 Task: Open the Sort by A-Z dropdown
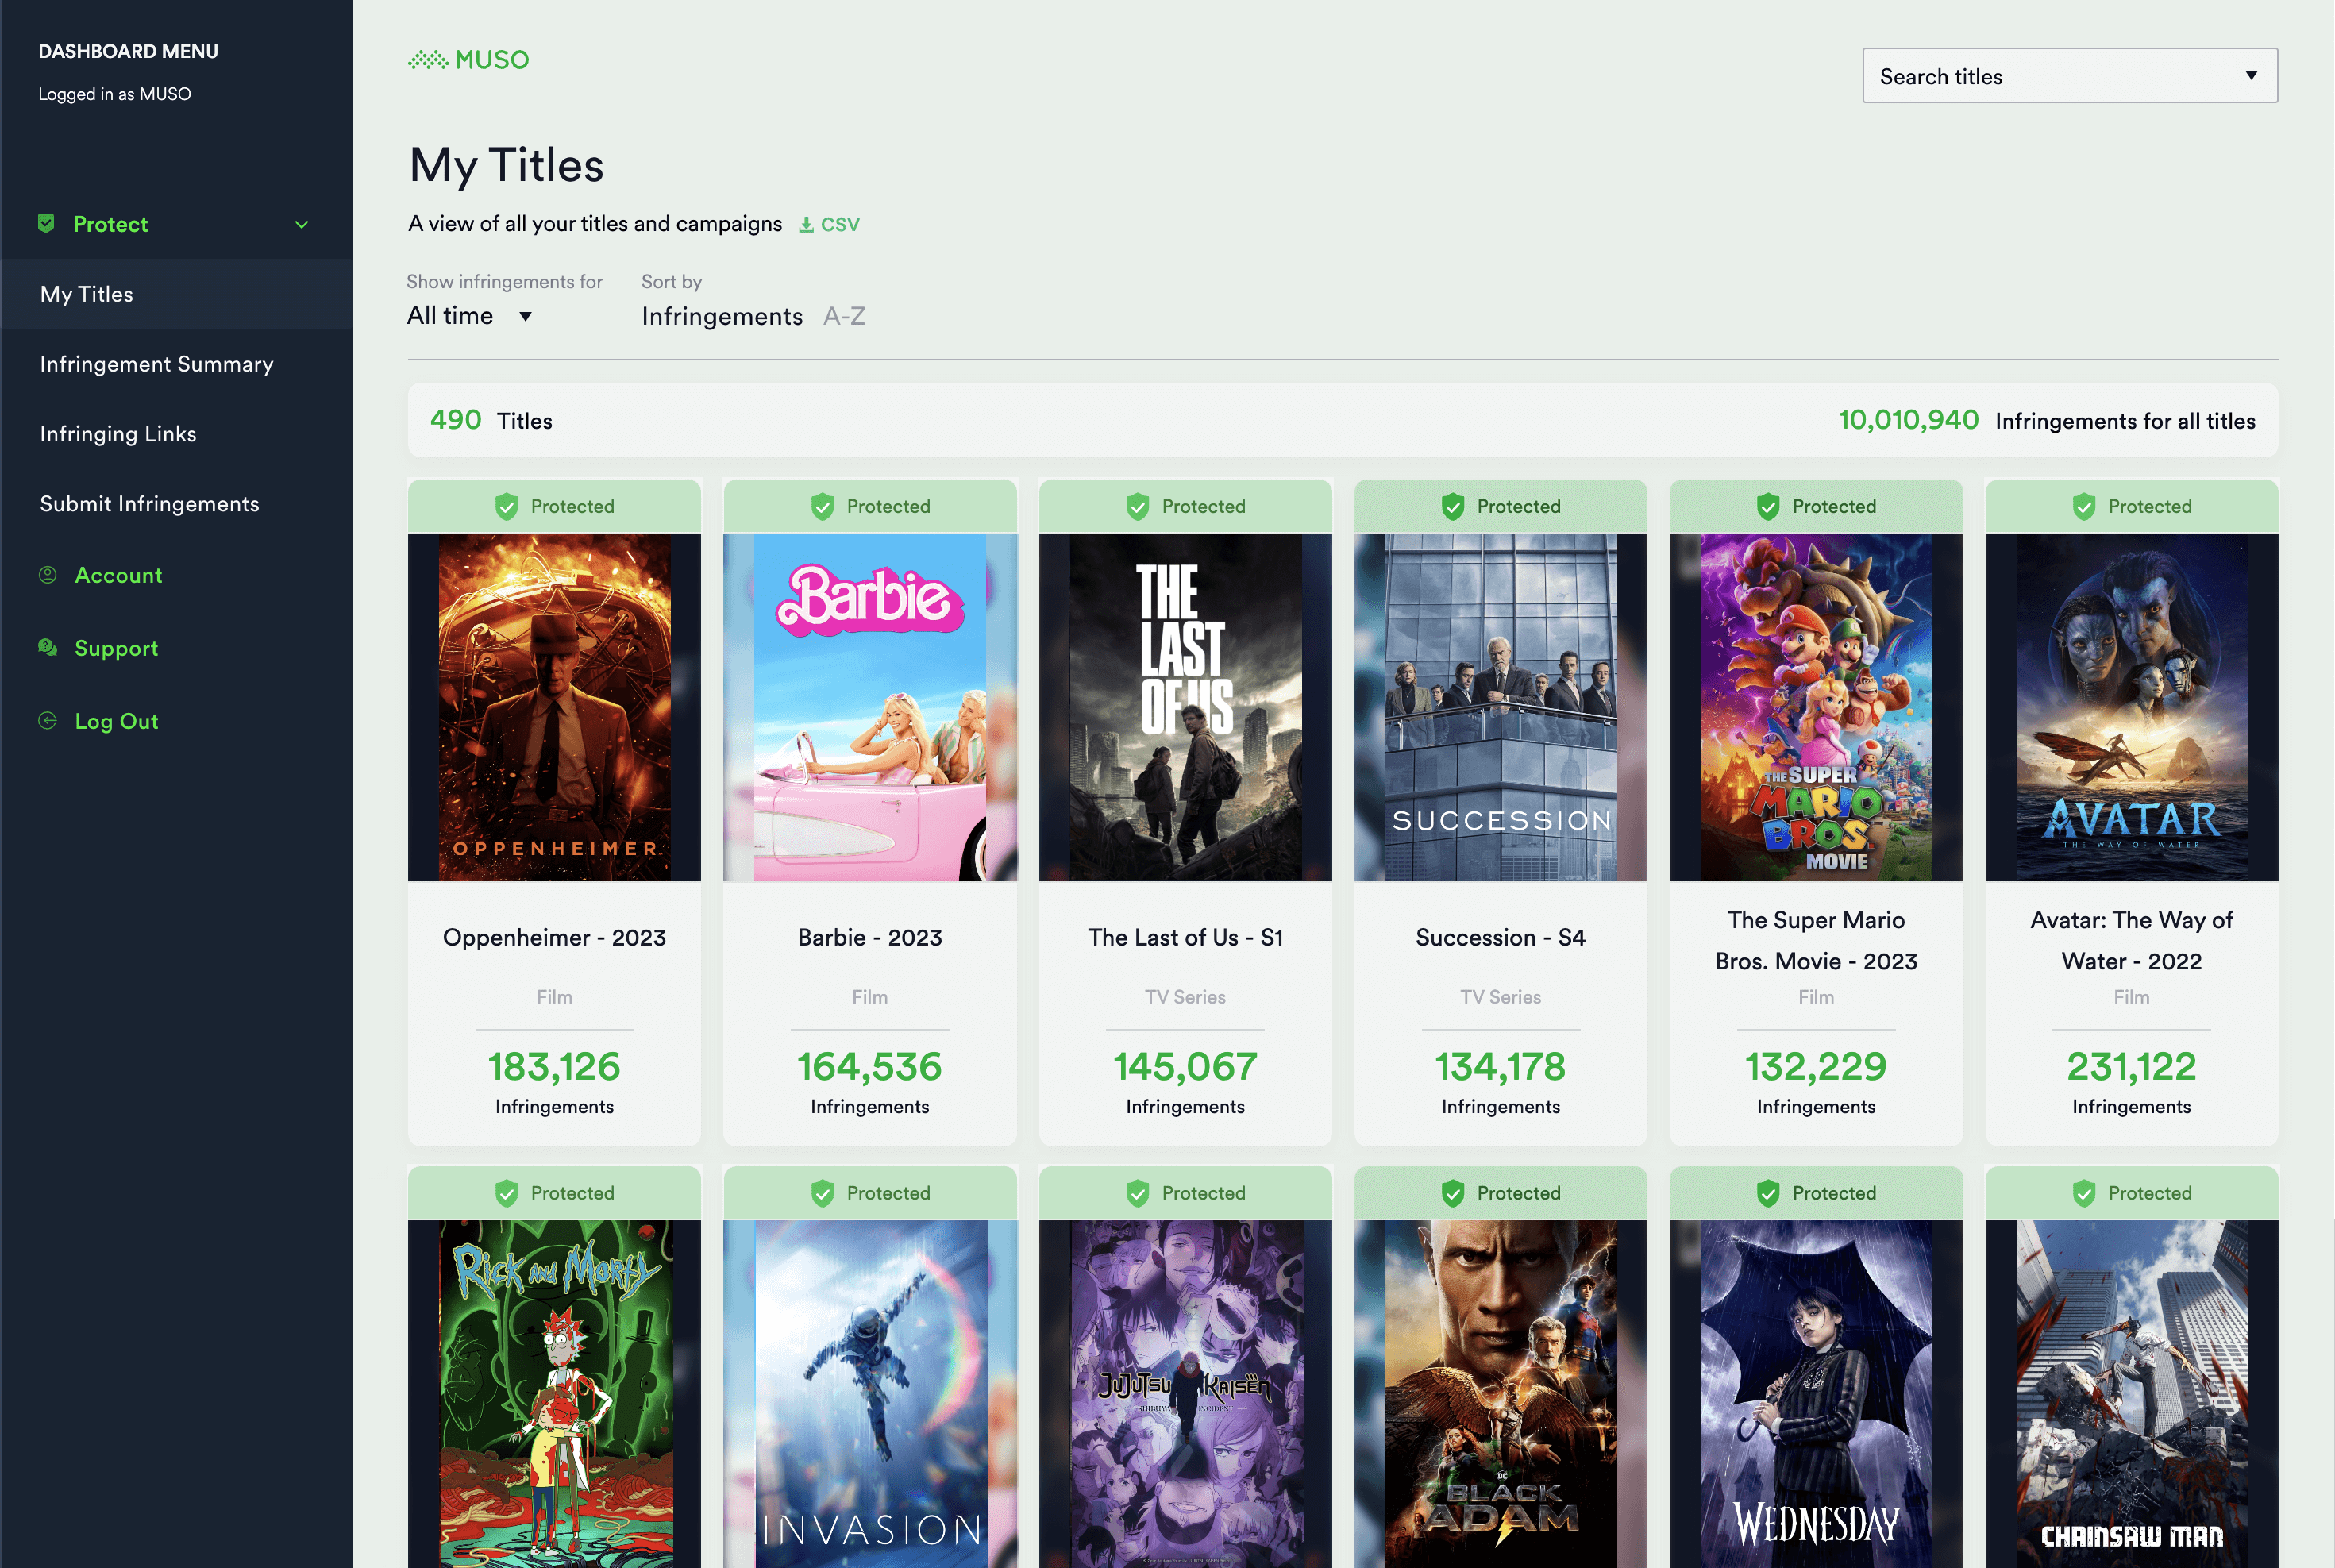pos(847,317)
